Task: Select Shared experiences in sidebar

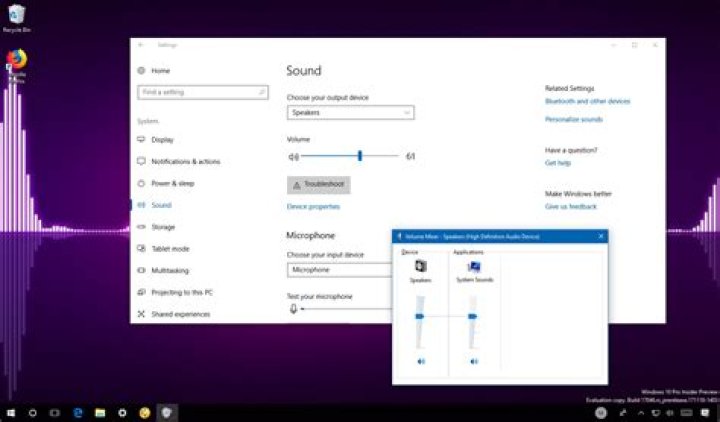Action: 180,314
